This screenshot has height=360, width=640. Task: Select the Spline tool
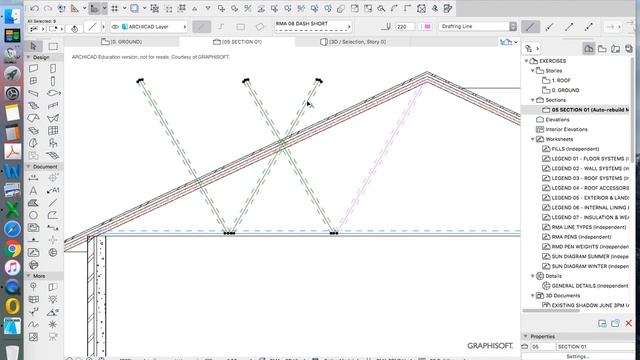(33, 324)
